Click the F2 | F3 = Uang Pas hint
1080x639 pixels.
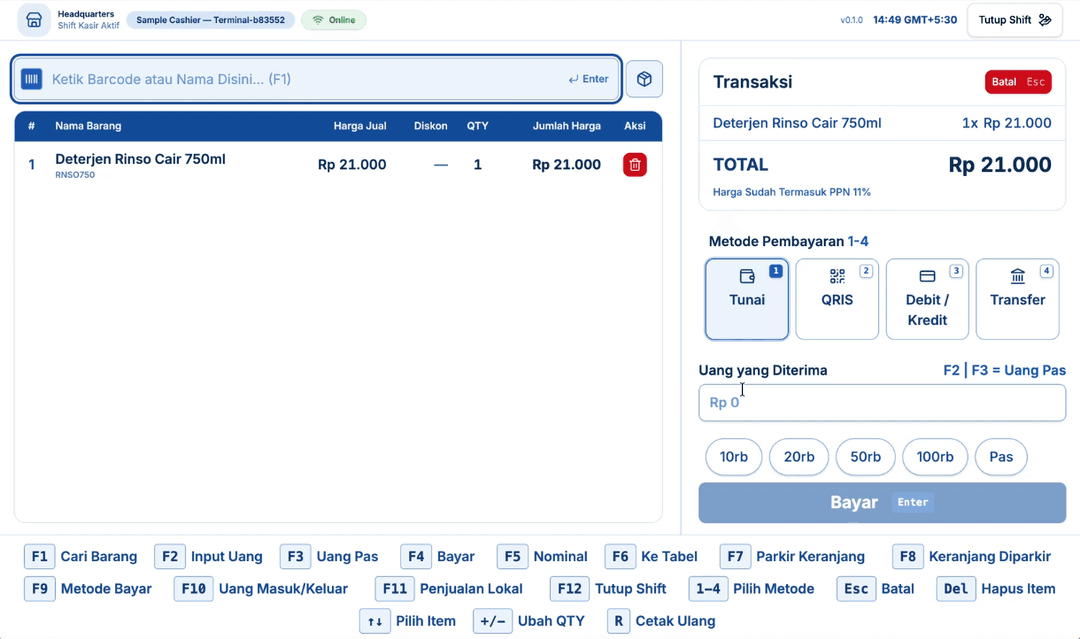pyautogui.click(x=1004, y=370)
